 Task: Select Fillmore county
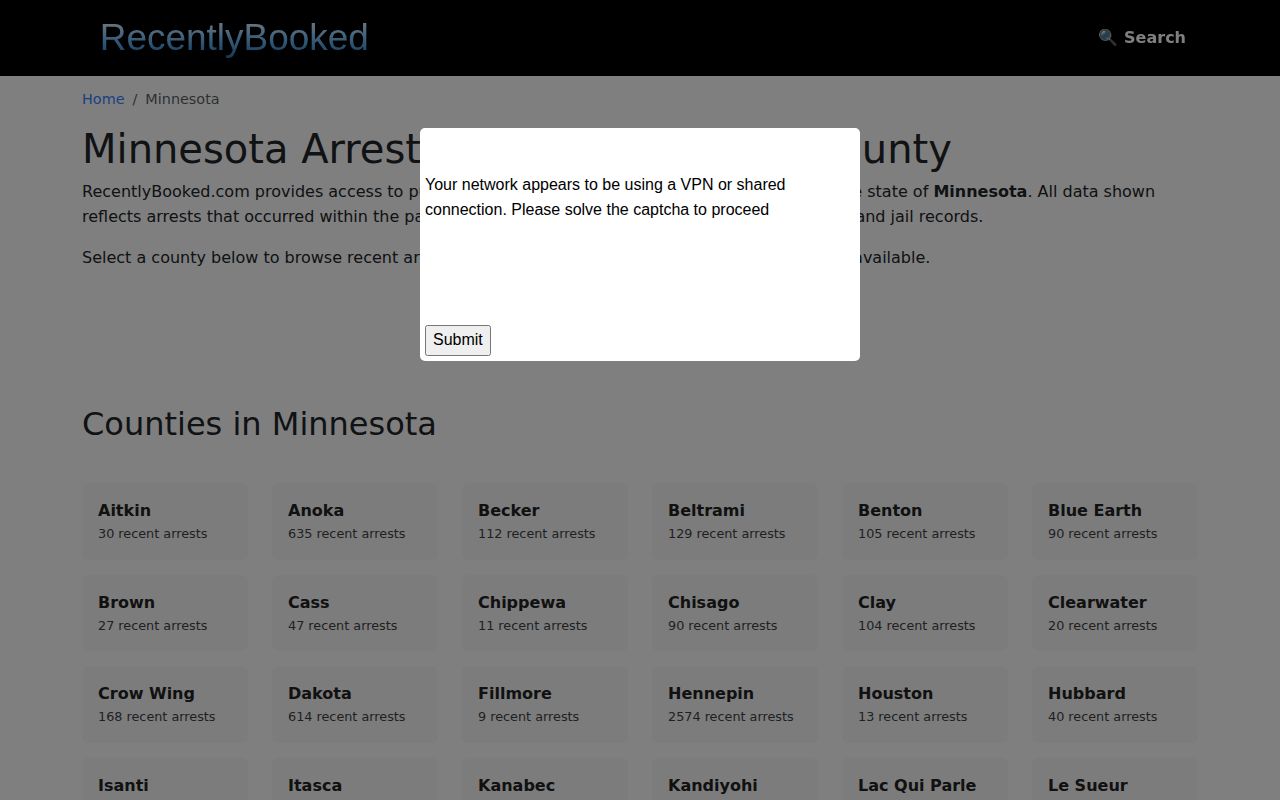pyautogui.click(x=545, y=704)
